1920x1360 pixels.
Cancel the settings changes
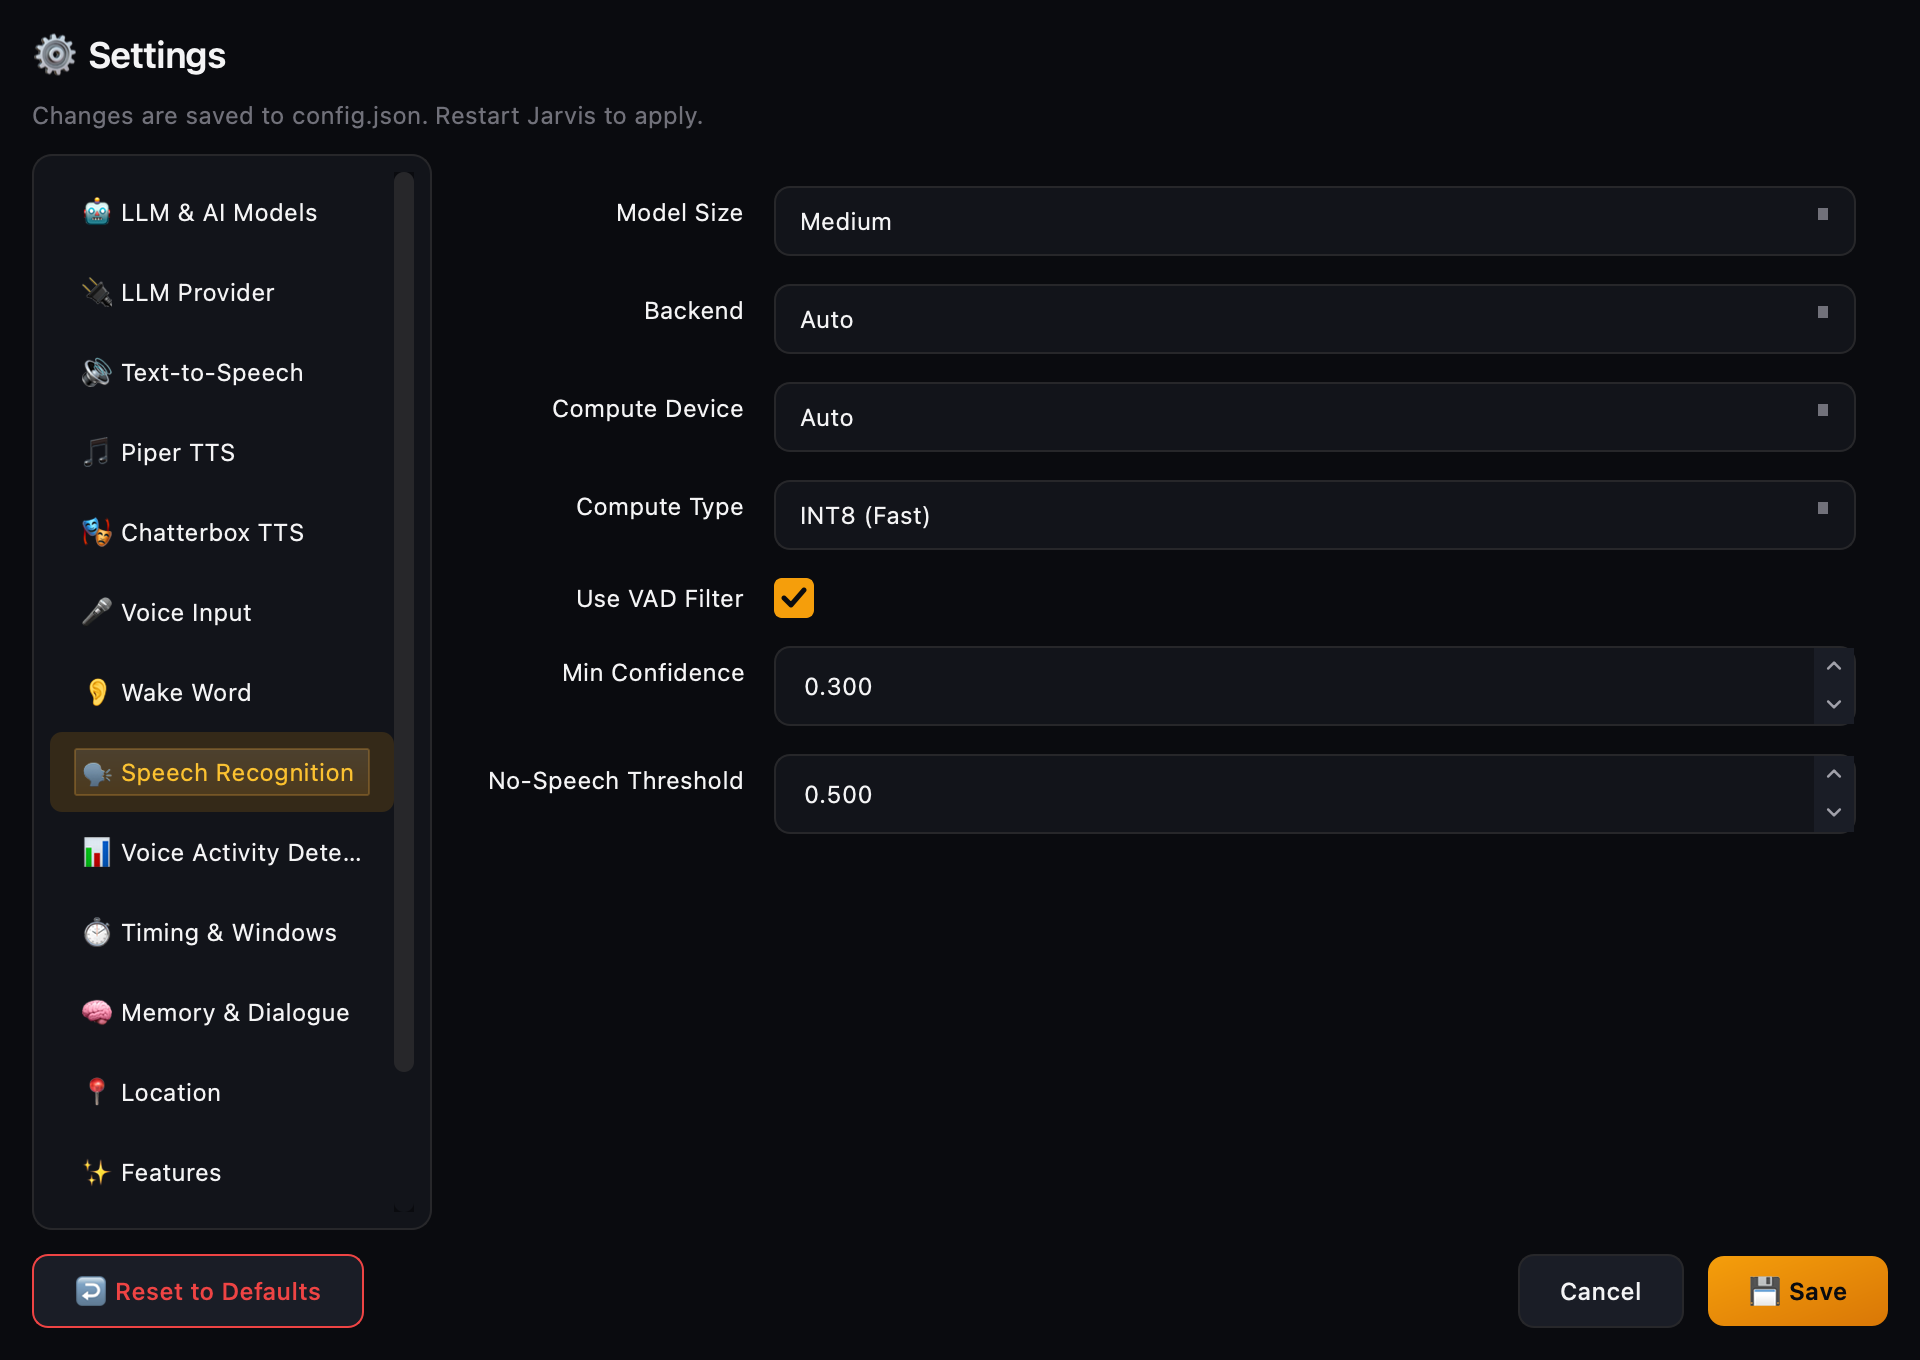[1600, 1291]
